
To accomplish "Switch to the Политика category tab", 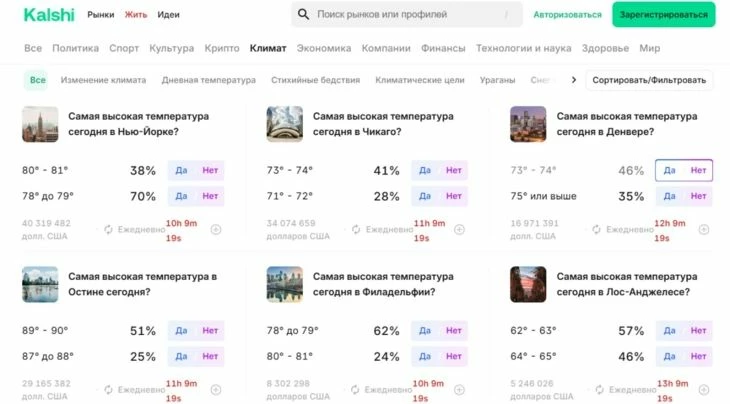I will (75, 48).
